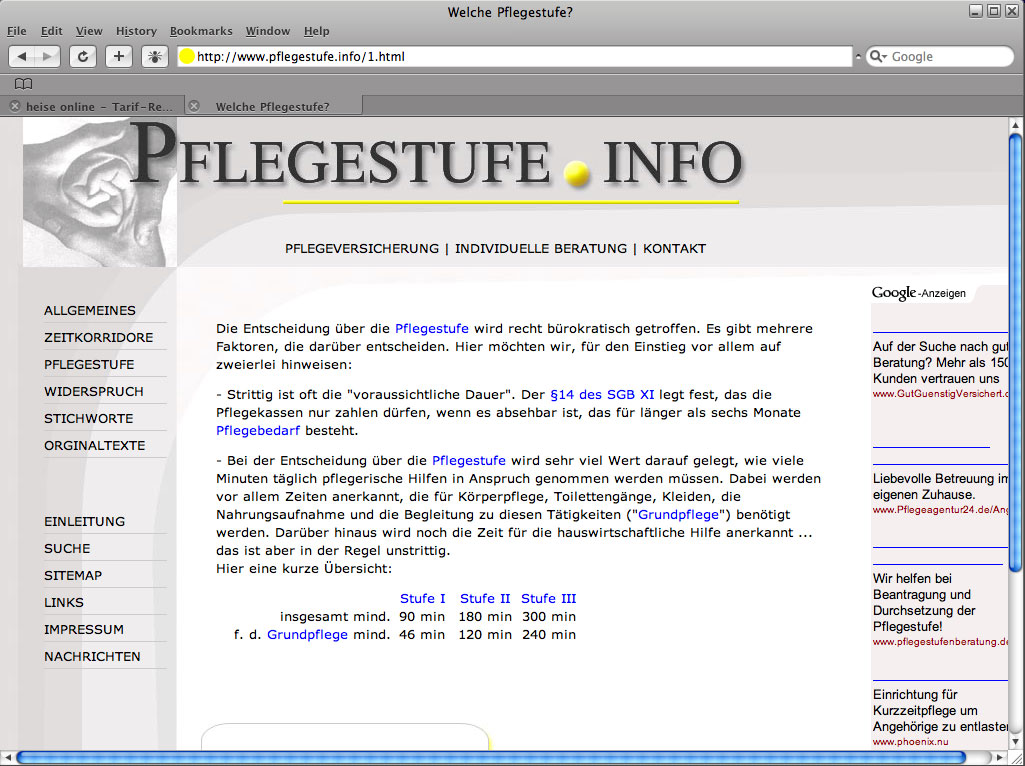This screenshot has width=1025, height=766.
Task: Select the Welche Pflegestufe? tab
Action: point(273,107)
